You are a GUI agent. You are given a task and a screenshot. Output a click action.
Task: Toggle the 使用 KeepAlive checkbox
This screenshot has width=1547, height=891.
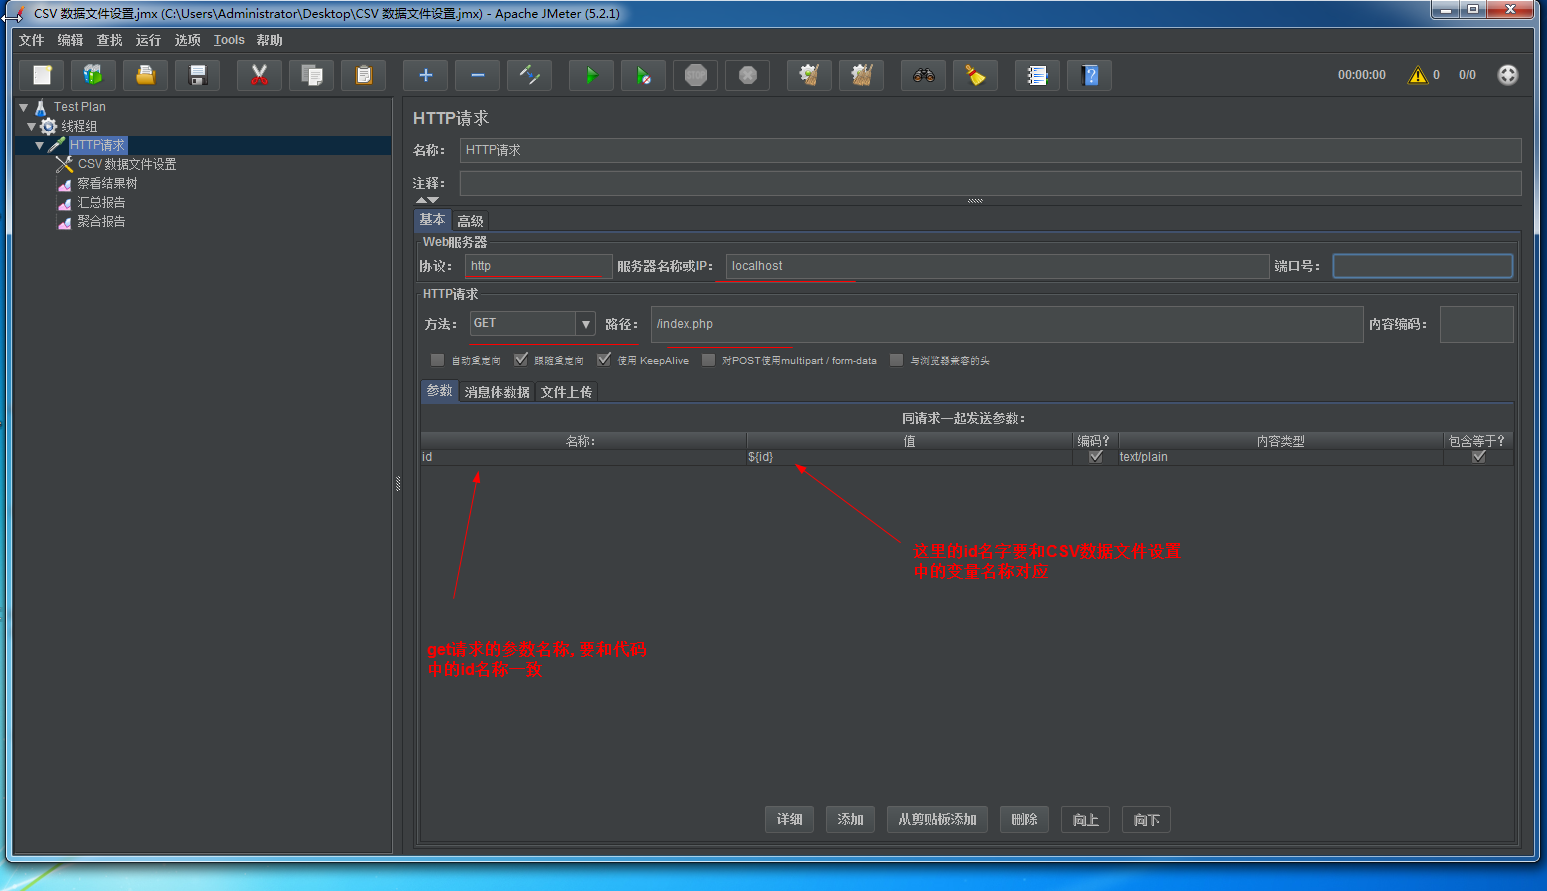[604, 360]
